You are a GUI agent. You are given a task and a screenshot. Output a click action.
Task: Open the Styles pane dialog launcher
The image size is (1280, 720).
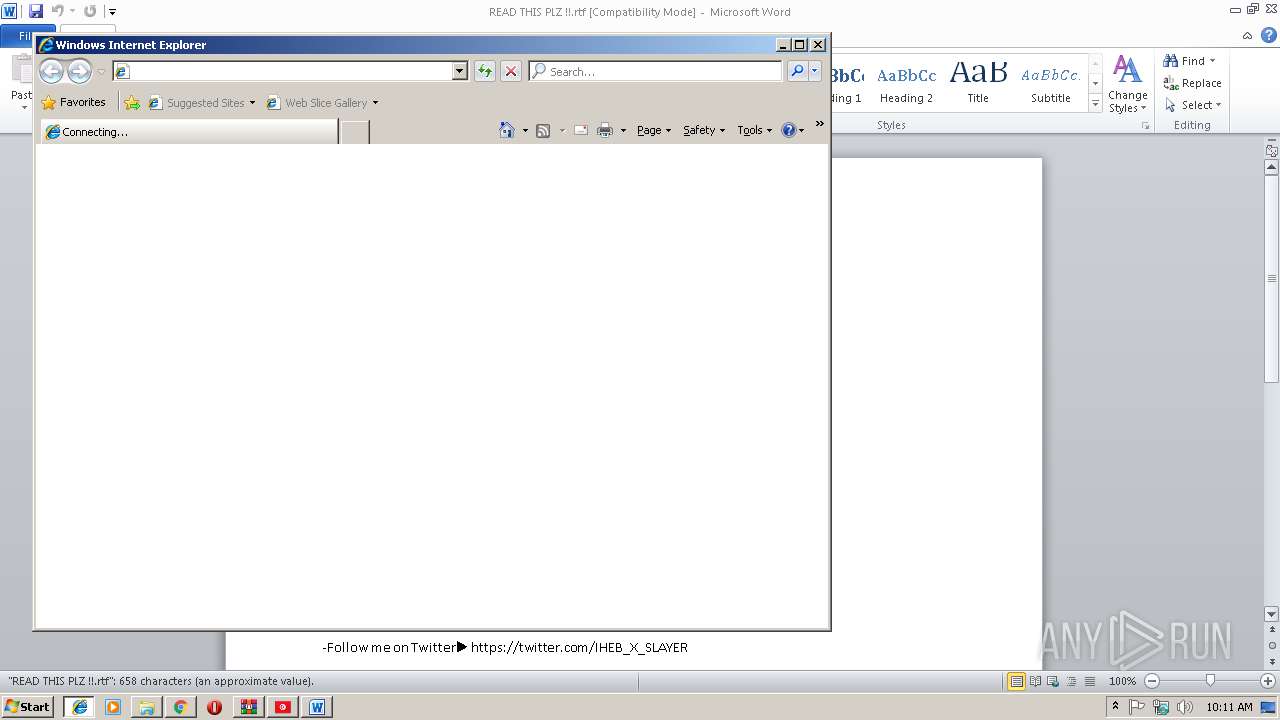[x=1145, y=126]
